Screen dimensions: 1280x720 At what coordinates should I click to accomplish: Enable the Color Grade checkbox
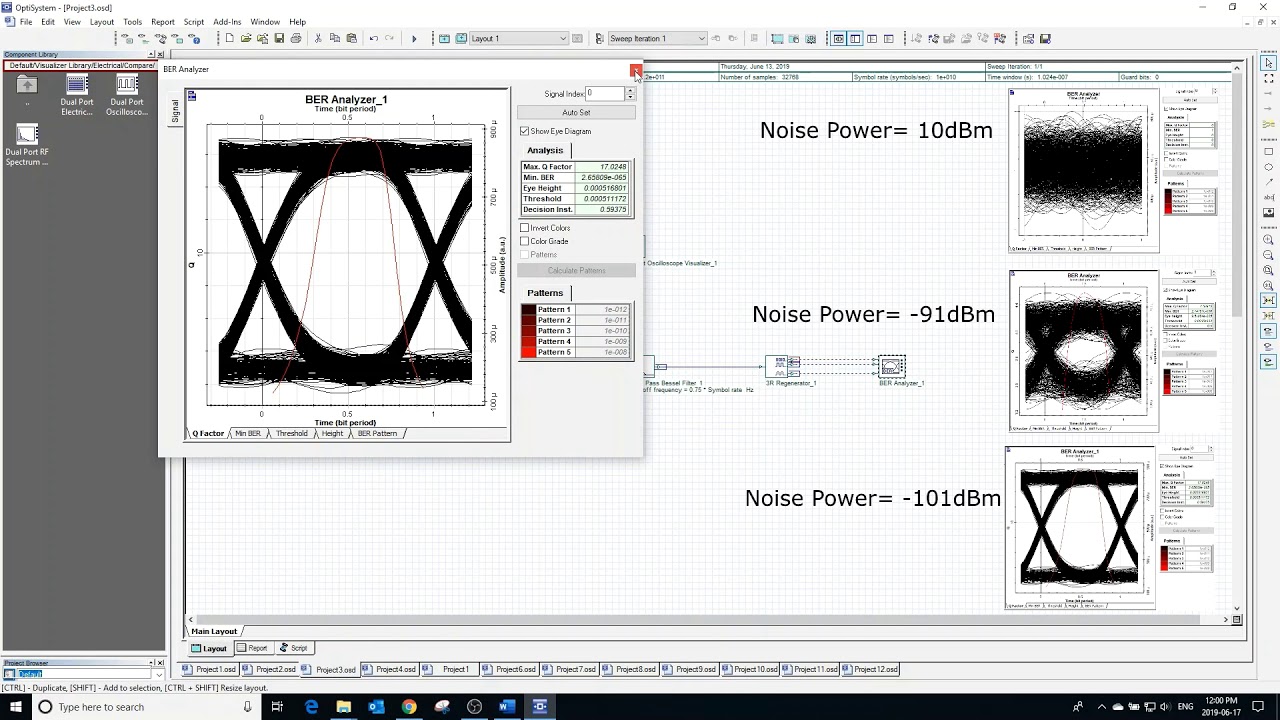click(525, 241)
